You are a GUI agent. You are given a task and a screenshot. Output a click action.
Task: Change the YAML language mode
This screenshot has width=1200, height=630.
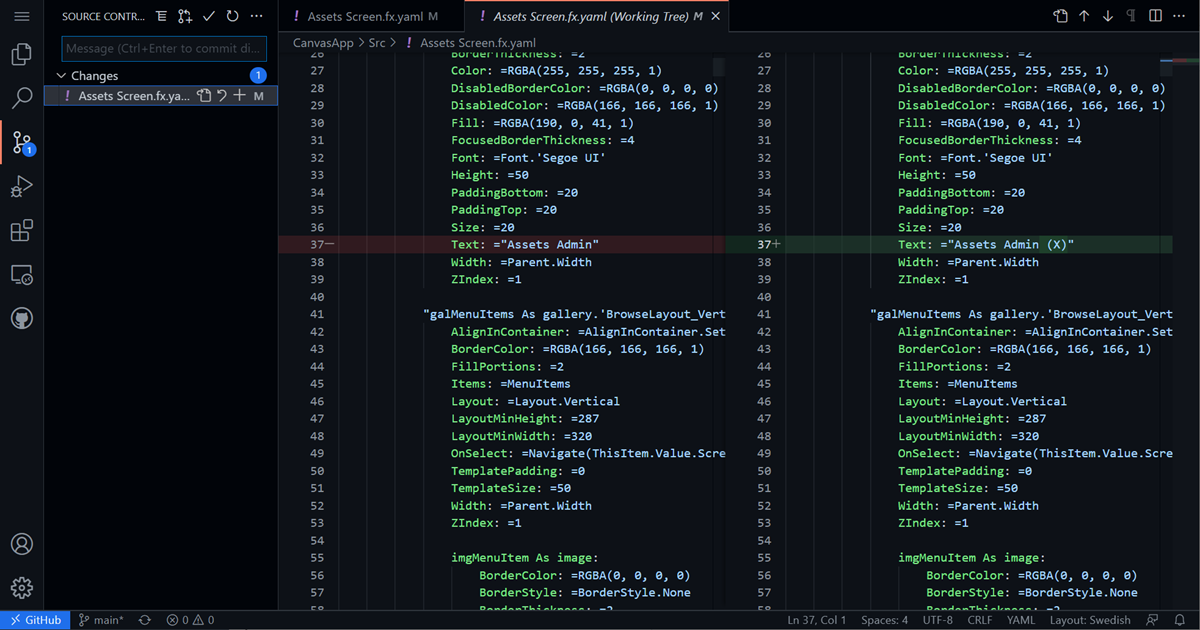point(1021,620)
